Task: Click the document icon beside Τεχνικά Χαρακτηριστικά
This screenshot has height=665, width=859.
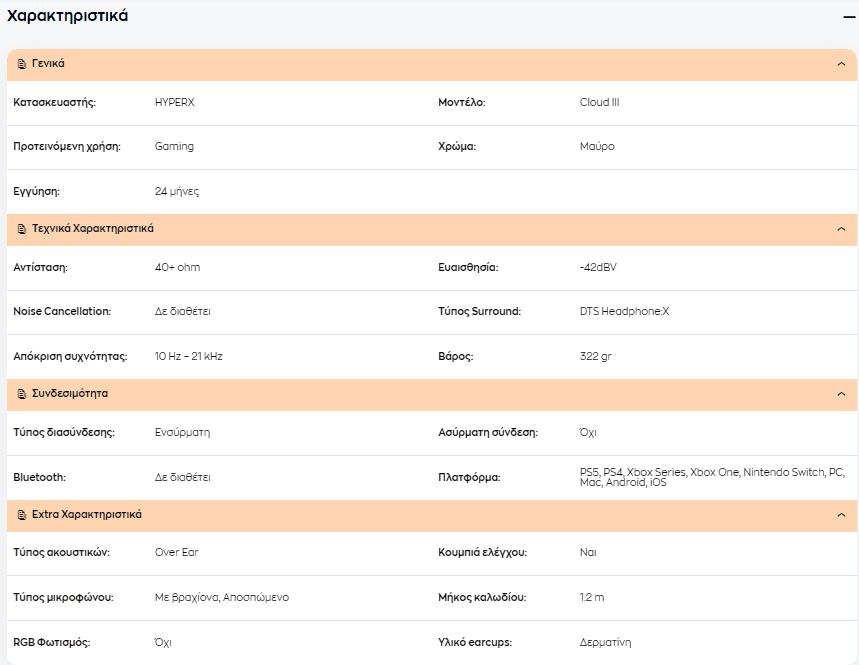Action: [x=21, y=229]
